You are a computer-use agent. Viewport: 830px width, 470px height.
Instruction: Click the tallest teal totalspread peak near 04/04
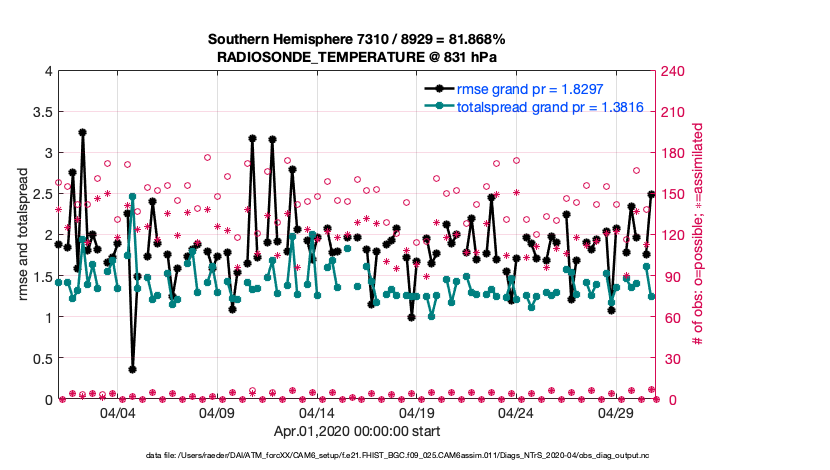(x=133, y=197)
